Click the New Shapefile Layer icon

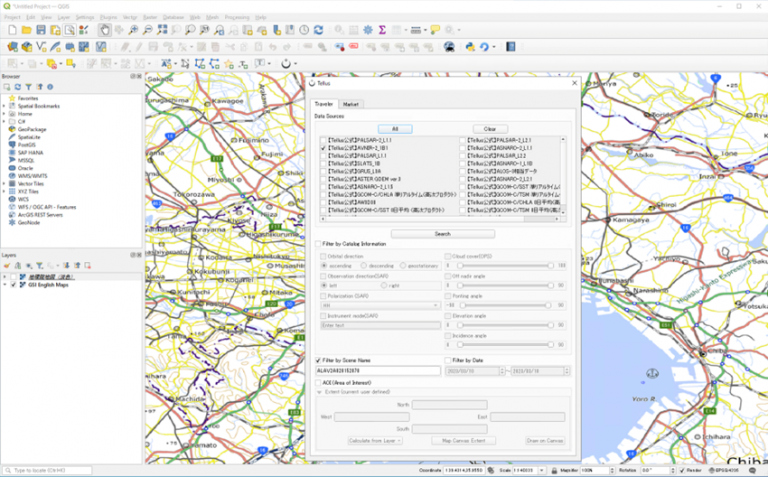click(x=41, y=47)
